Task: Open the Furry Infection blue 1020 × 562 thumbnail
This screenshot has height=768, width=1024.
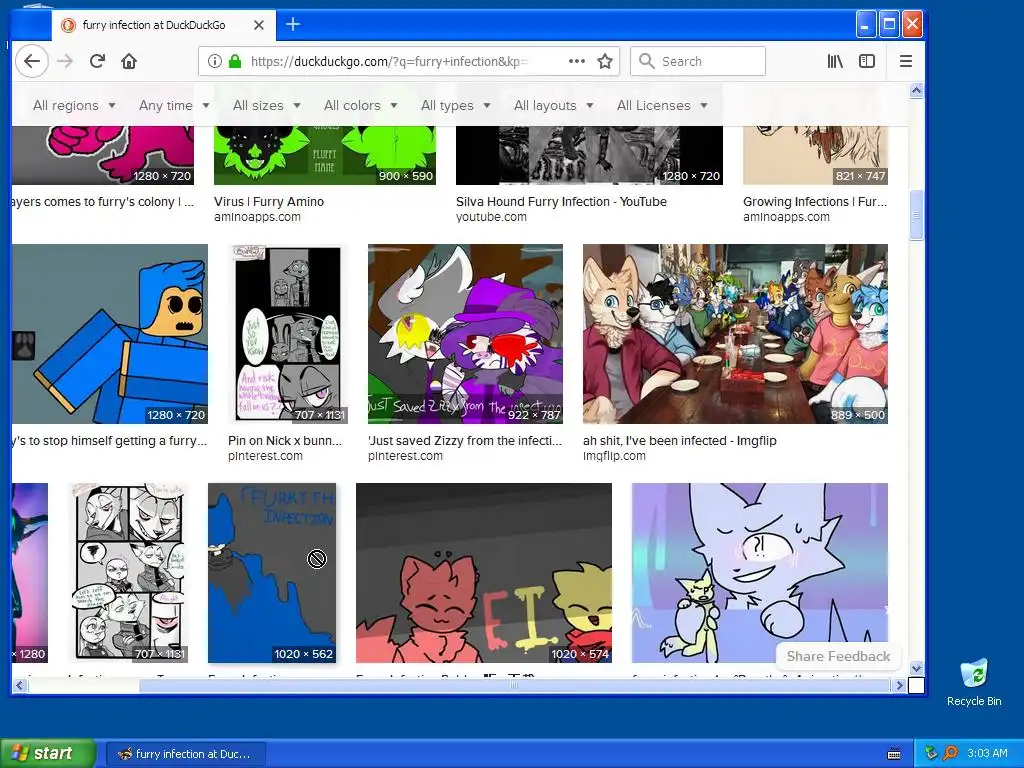Action: (x=272, y=573)
